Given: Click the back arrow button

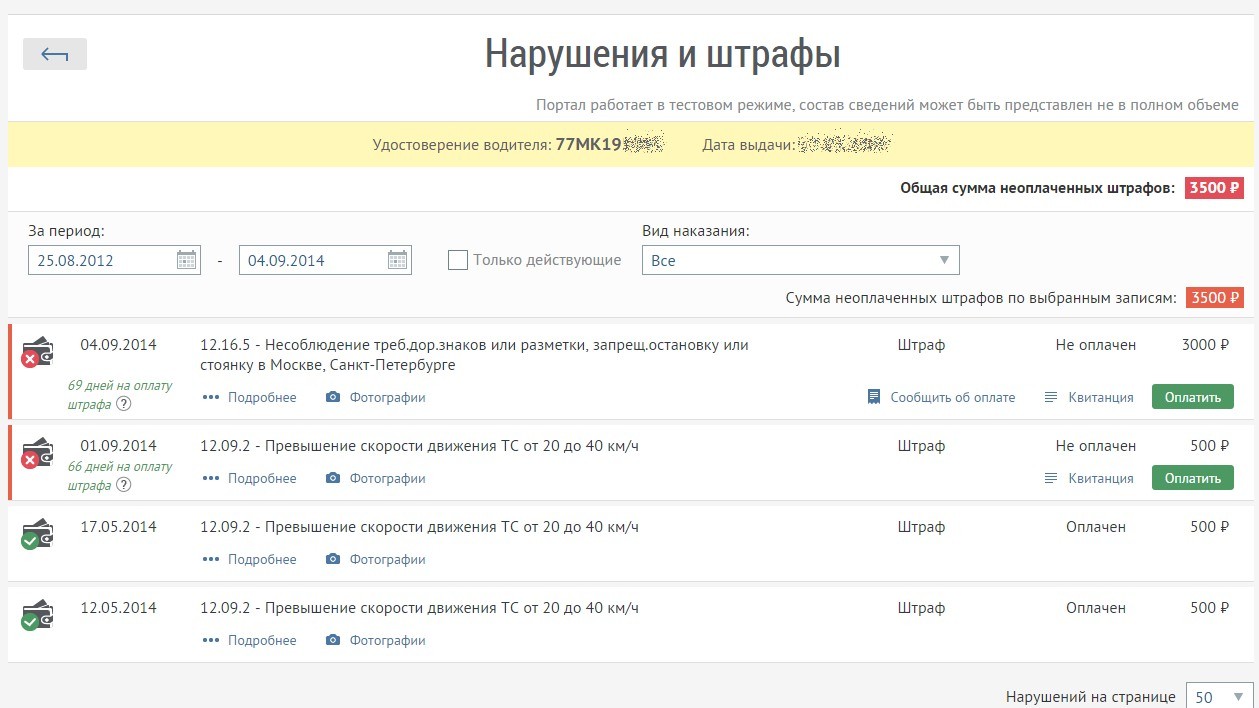Looking at the screenshot, I should (x=55, y=54).
